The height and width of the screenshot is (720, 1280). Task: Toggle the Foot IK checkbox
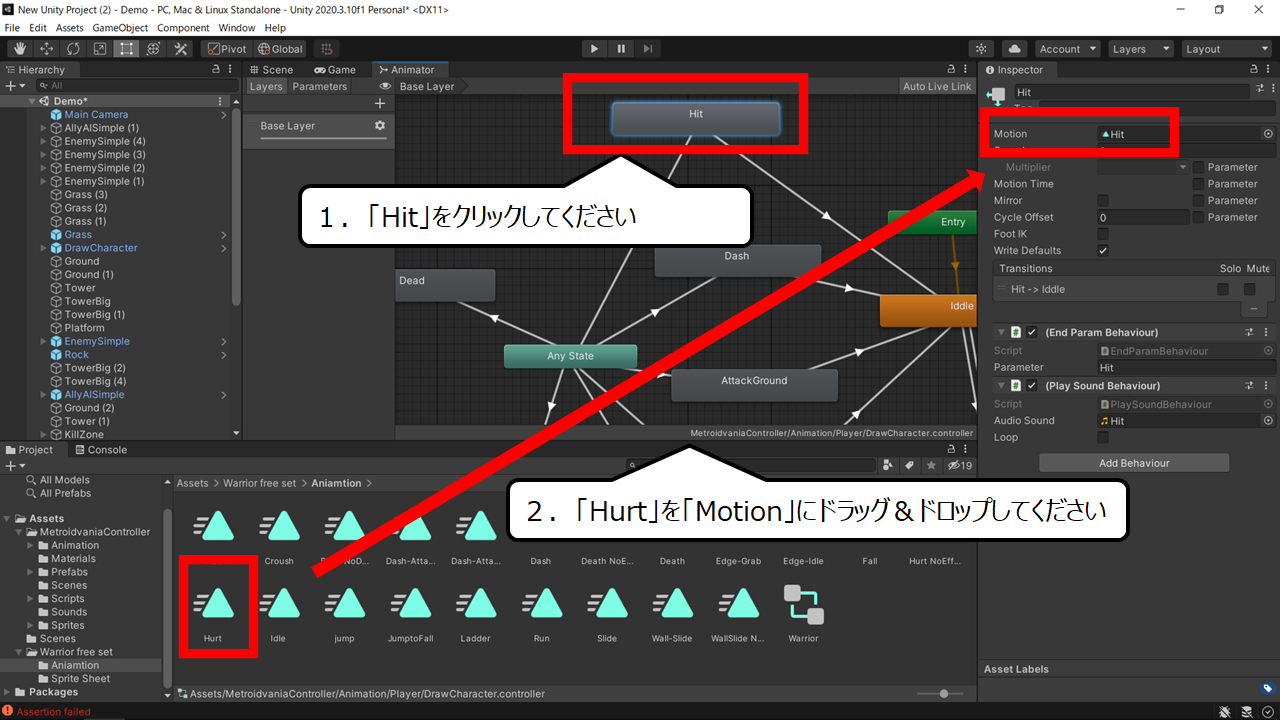1103,234
